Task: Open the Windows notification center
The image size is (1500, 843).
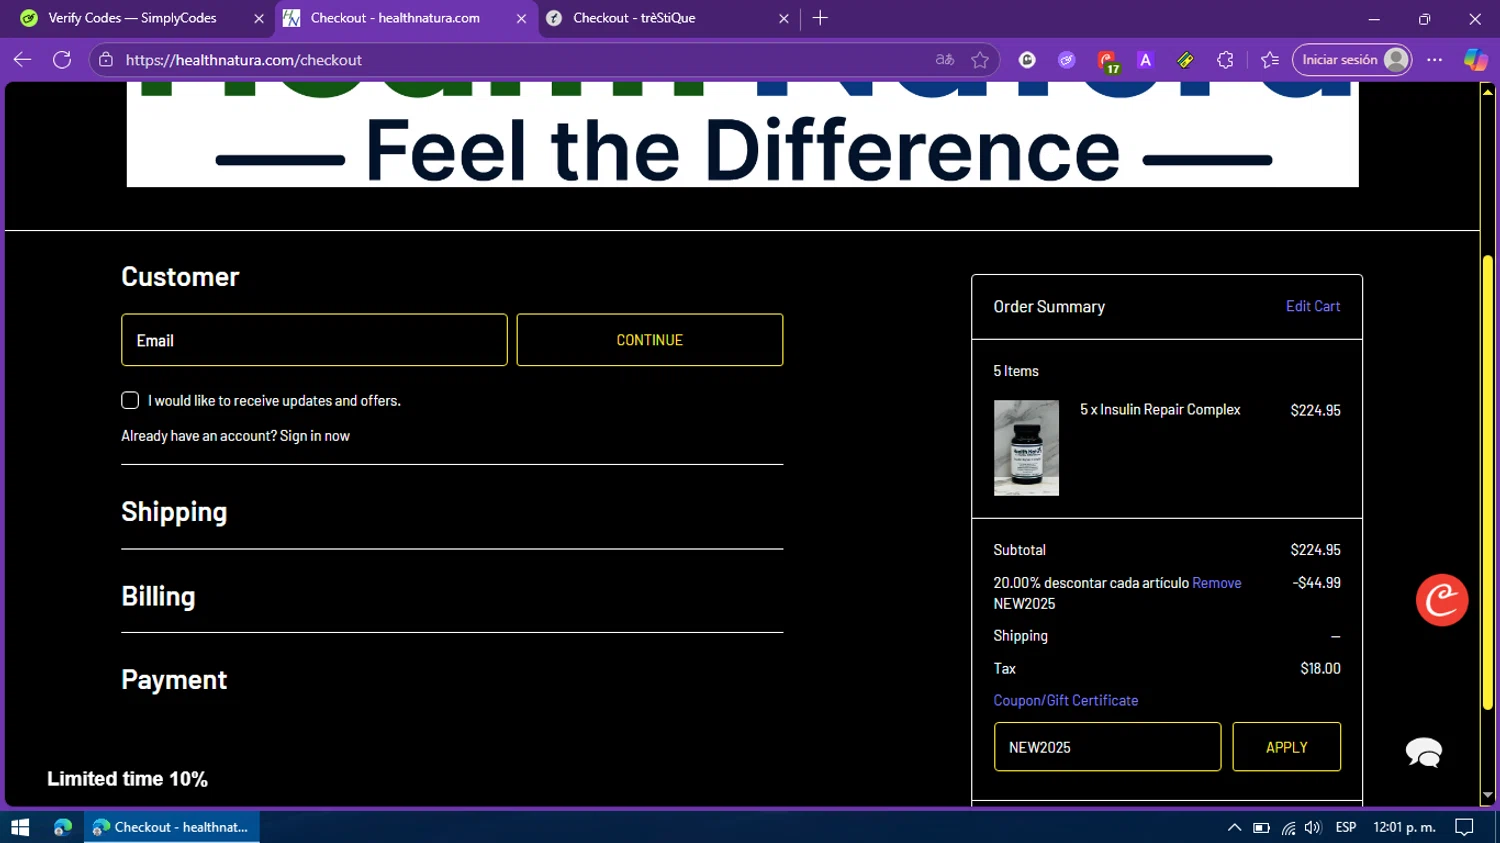Action: tap(1464, 827)
